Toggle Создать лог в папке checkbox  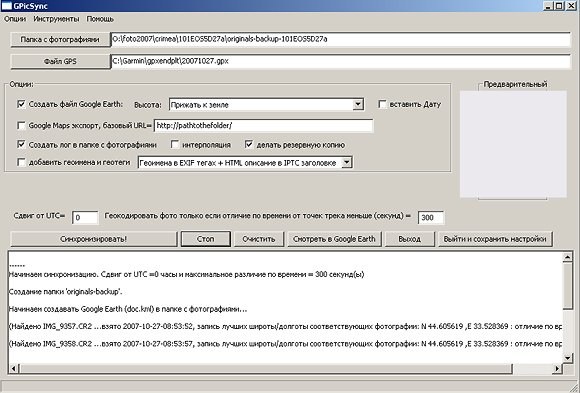[x=21, y=144]
